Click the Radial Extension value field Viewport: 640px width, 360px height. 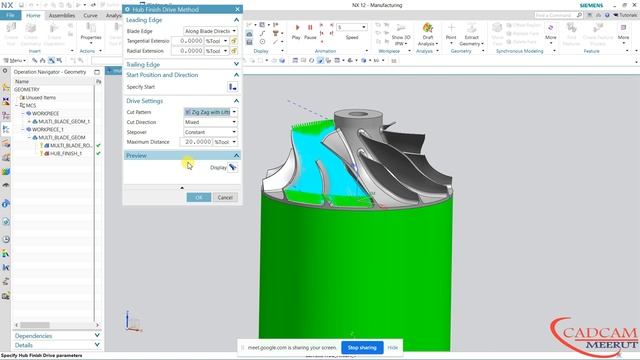pos(187,51)
